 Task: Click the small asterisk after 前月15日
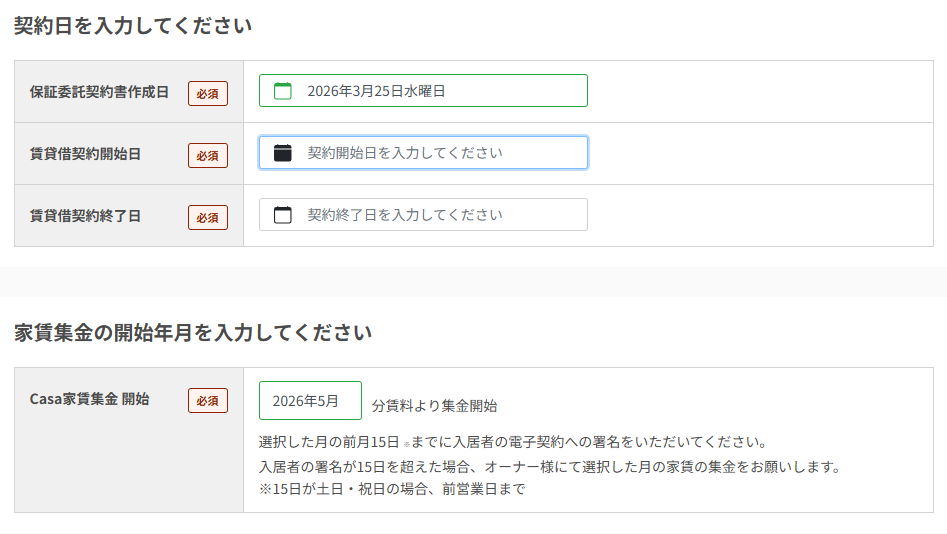407,442
